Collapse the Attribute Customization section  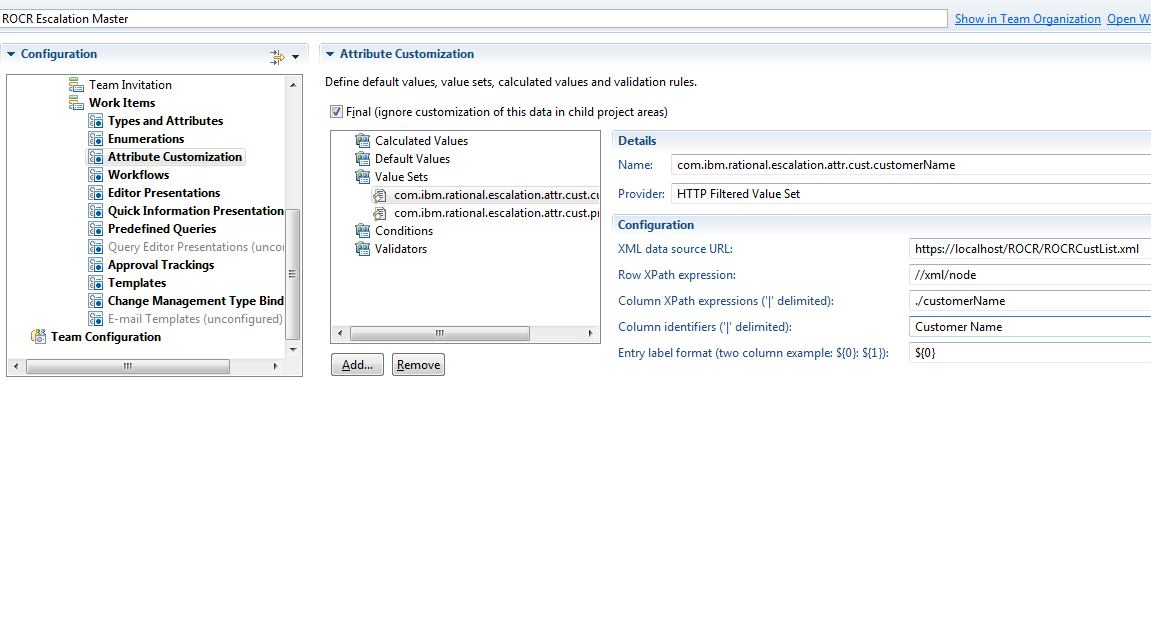(x=329, y=54)
